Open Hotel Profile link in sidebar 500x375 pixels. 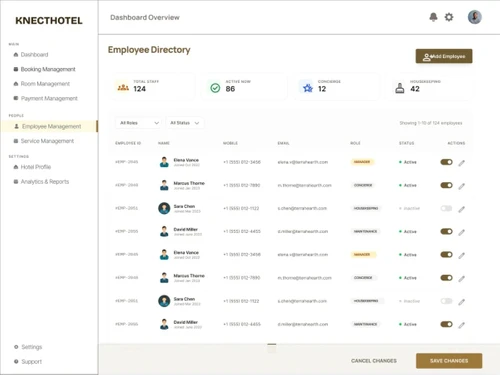(36, 167)
